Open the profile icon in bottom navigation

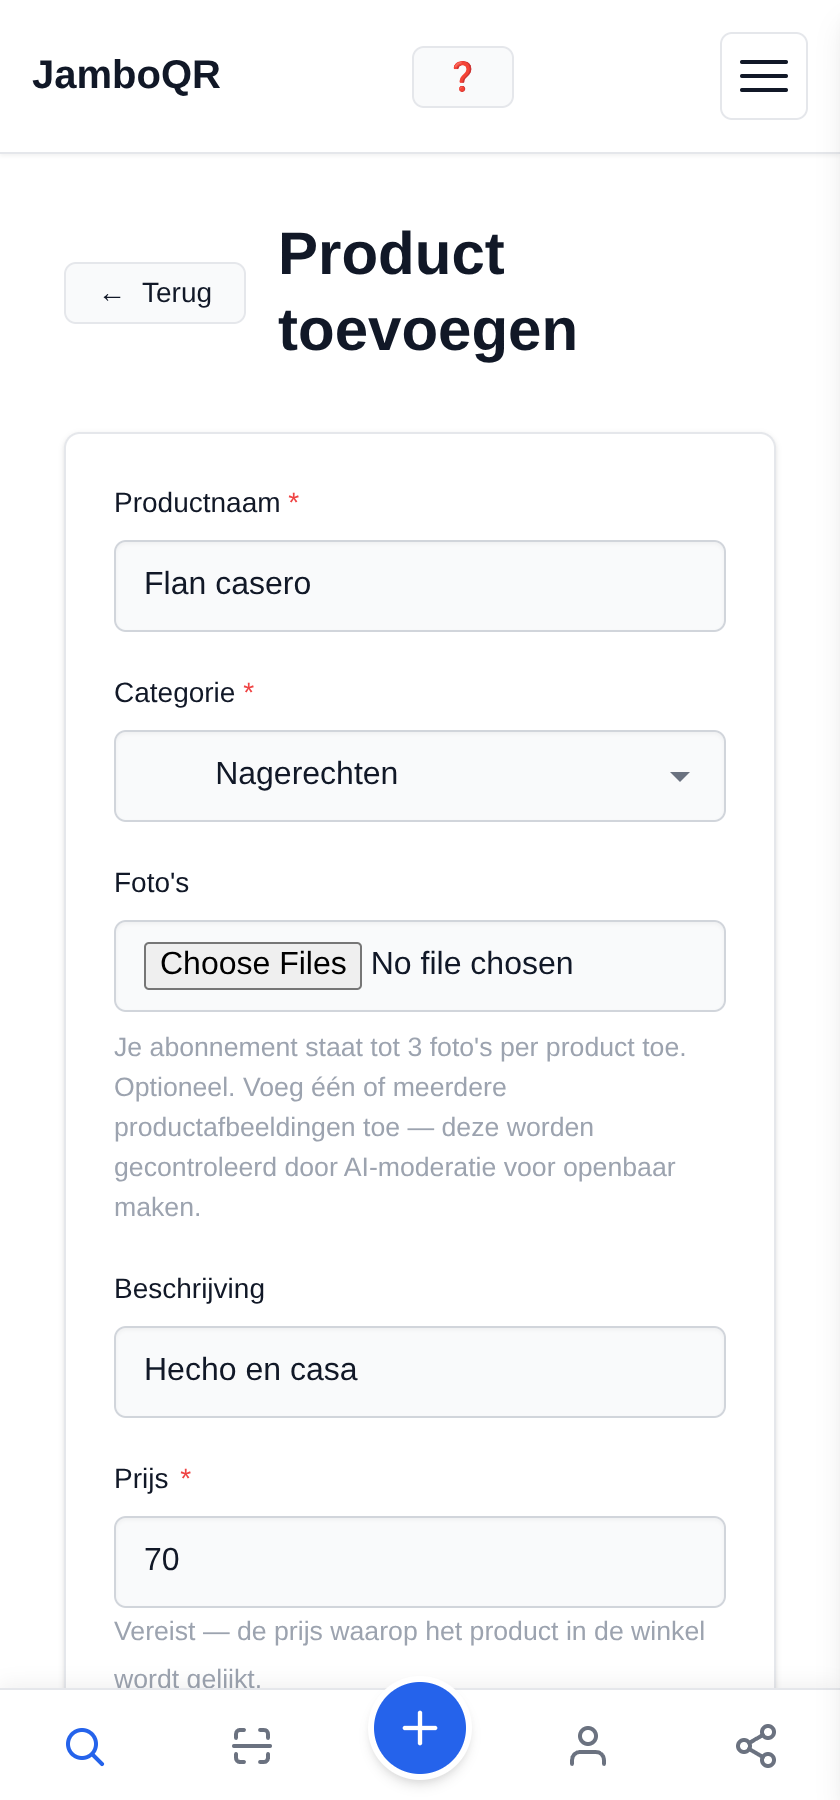[x=588, y=1746]
